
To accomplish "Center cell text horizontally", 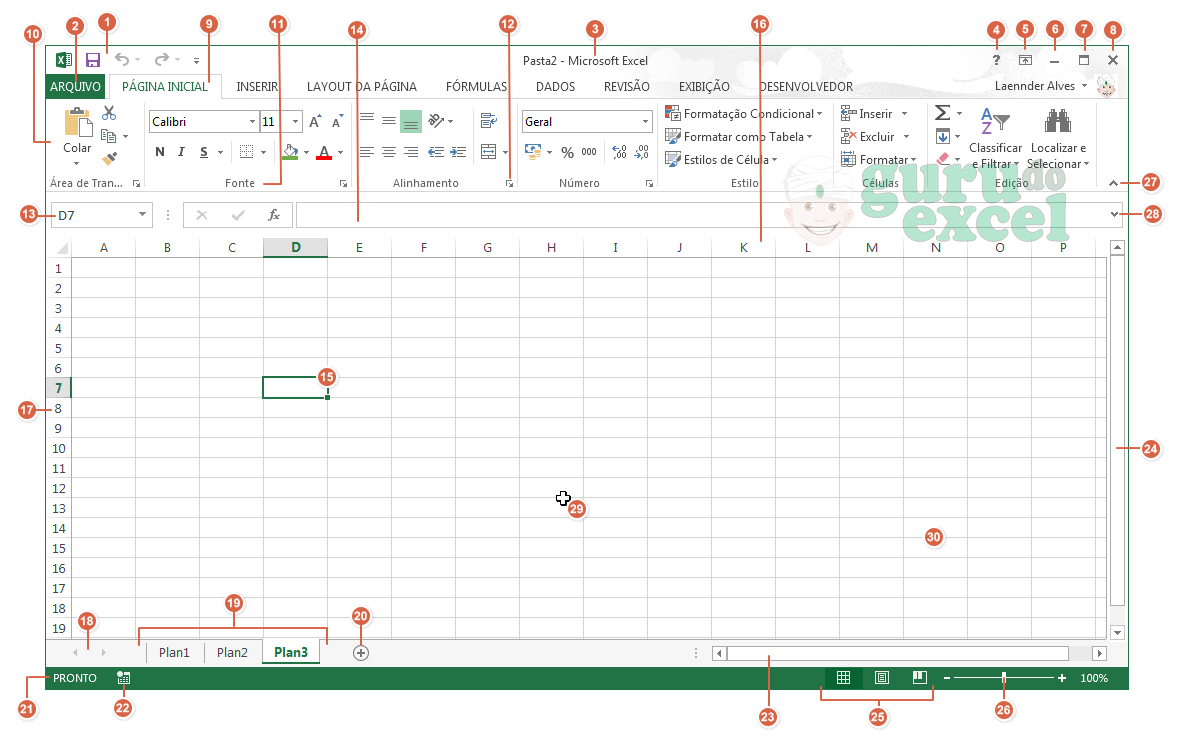I will coord(388,152).
